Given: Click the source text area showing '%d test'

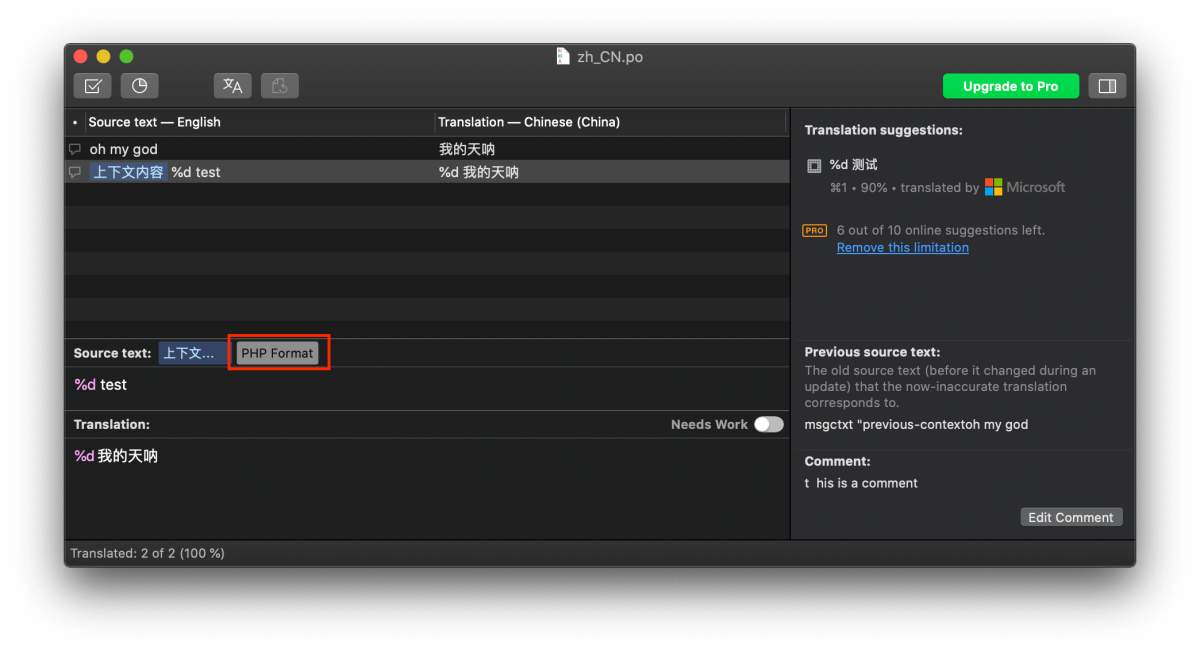Looking at the screenshot, I should click(x=427, y=388).
